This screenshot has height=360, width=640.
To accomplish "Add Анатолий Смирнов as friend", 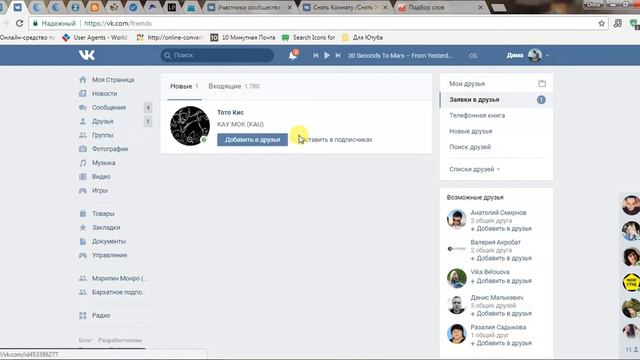I will 501,229.
